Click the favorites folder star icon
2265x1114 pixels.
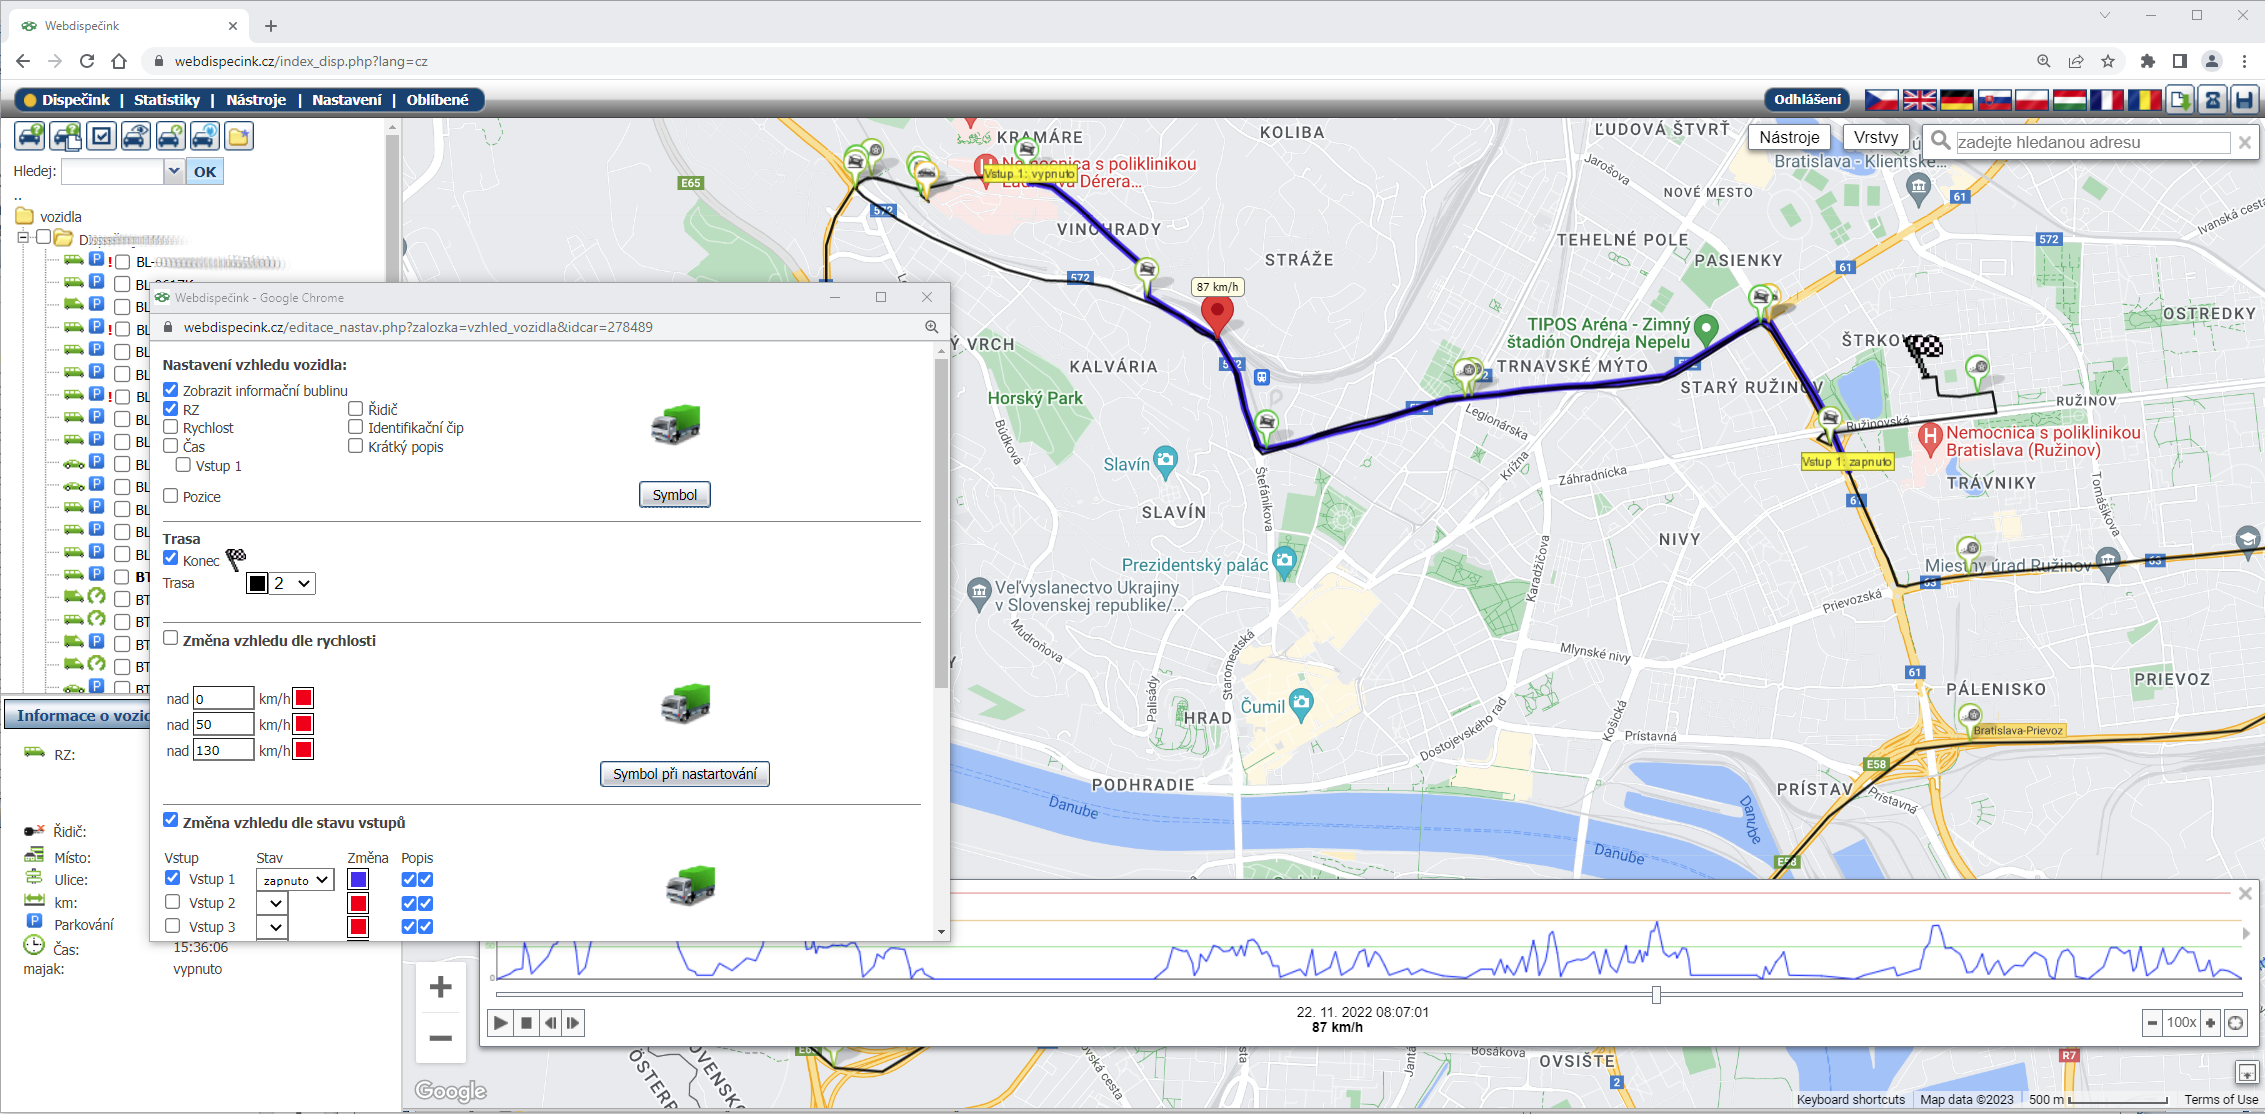[x=239, y=136]
